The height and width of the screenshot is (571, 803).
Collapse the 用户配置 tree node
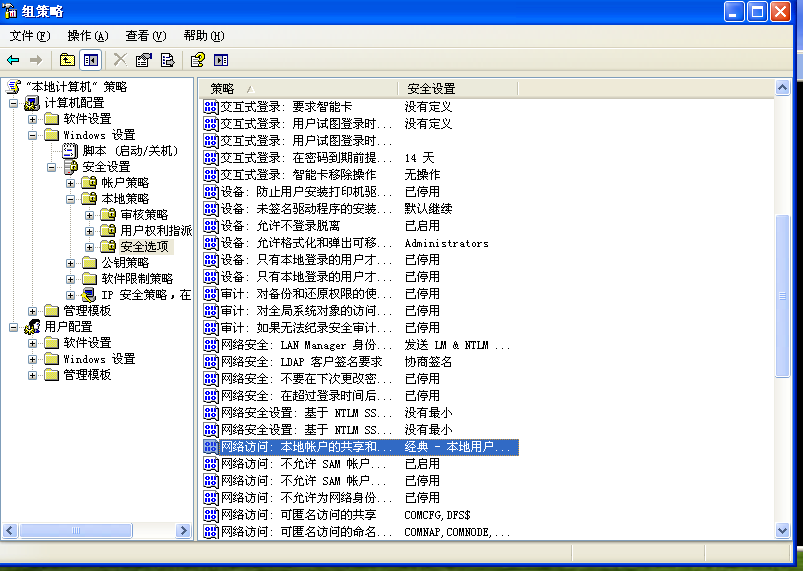[13, 327]
